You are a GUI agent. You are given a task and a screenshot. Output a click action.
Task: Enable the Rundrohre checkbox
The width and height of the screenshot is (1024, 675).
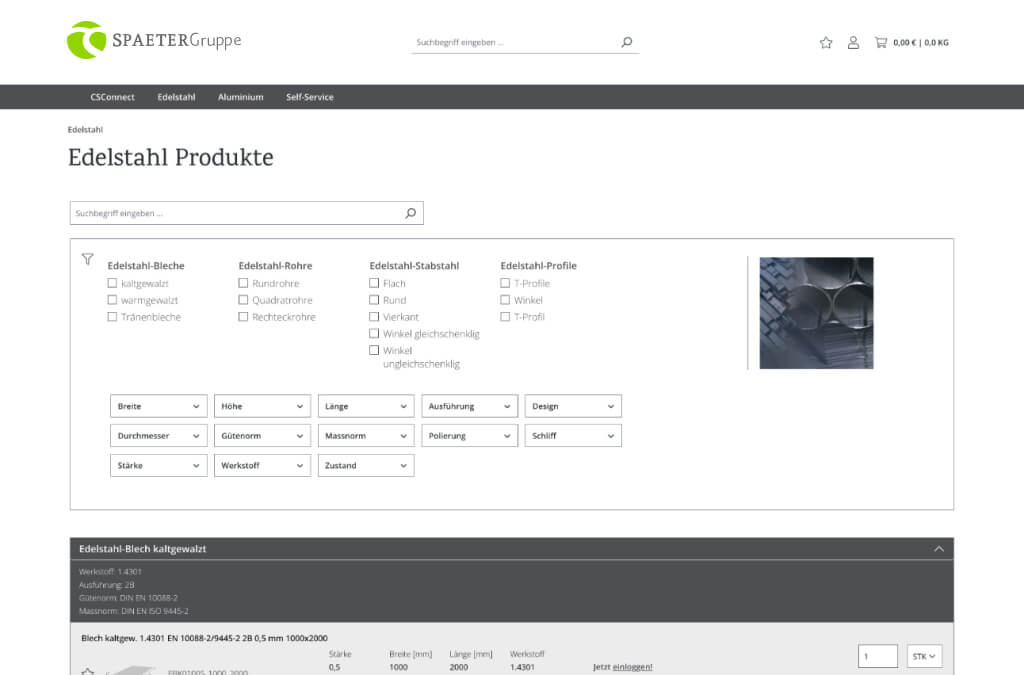click(243, 283)
